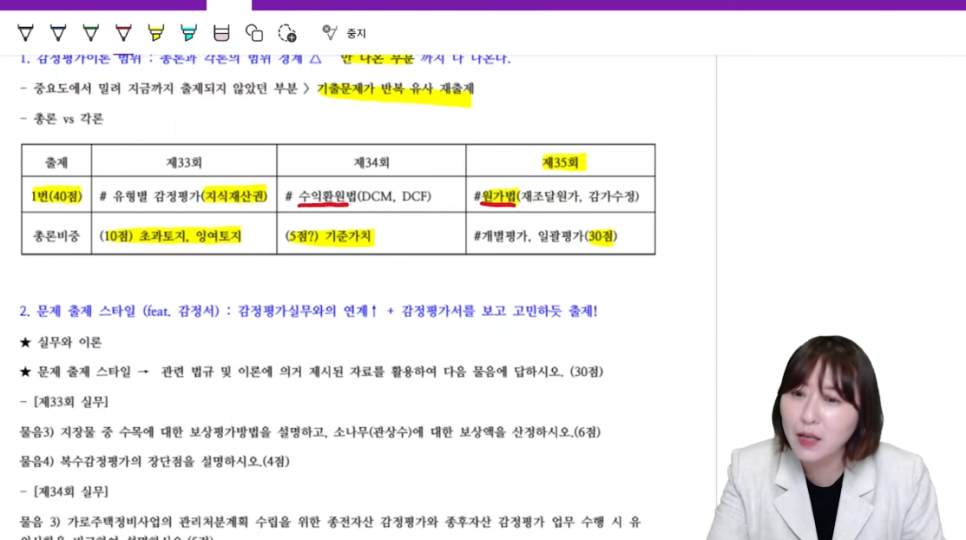Click the [제34회 실무] line

64,492
